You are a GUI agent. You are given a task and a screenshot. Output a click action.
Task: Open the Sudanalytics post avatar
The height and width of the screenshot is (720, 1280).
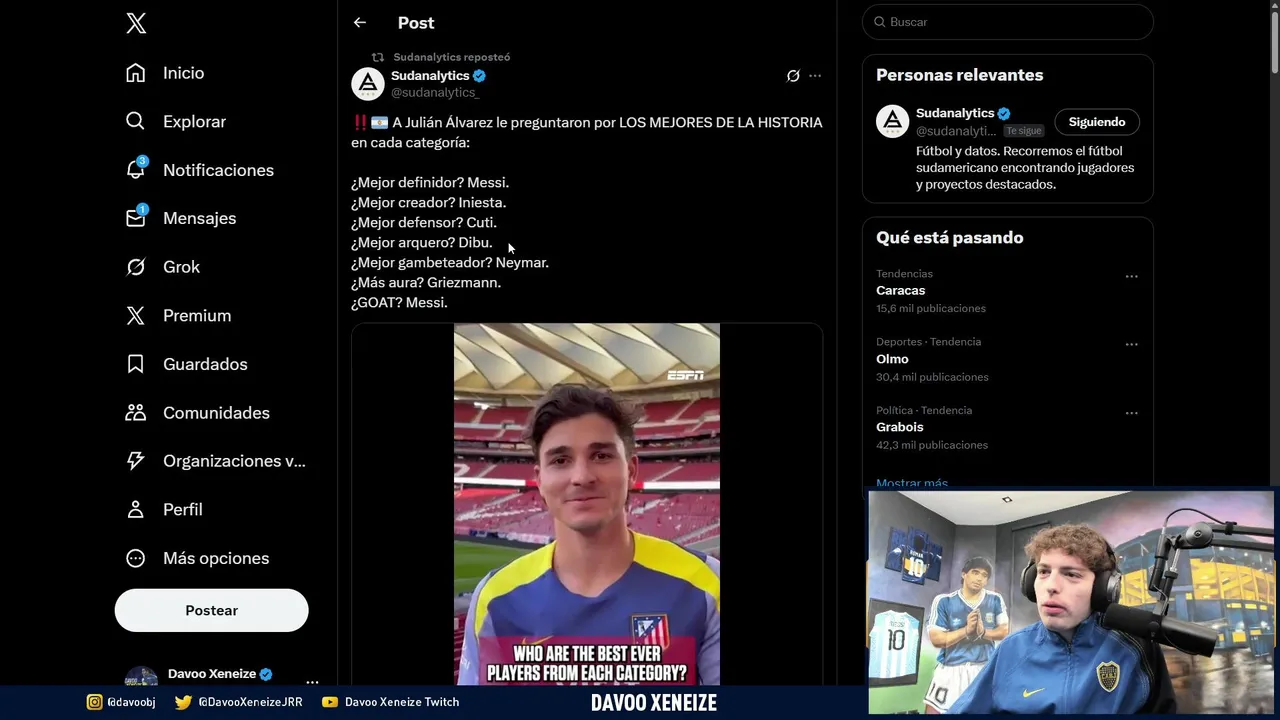tap(368, 83)
